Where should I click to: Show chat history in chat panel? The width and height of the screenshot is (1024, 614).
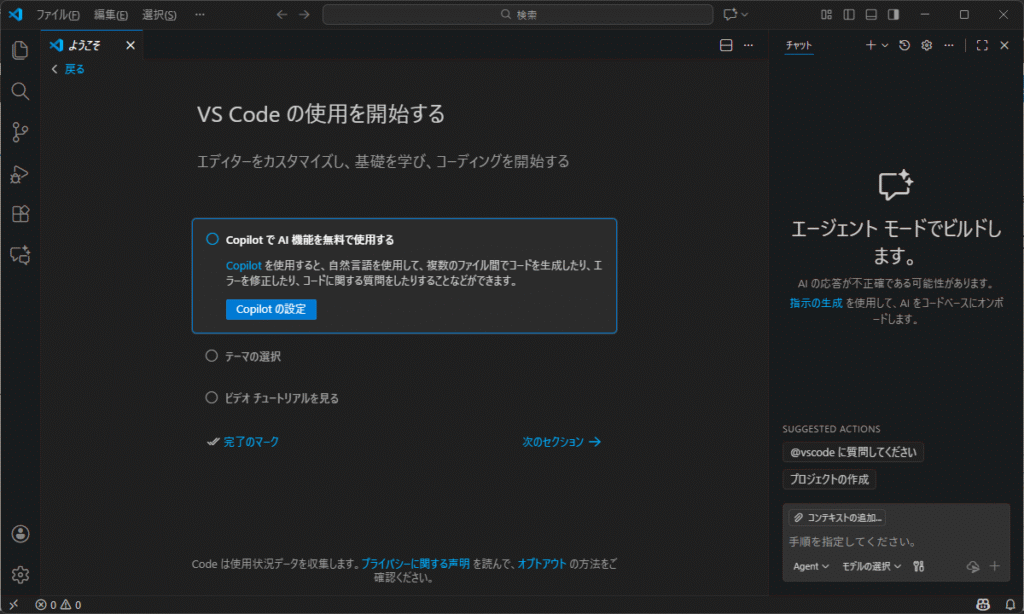[x=904, y=45]
